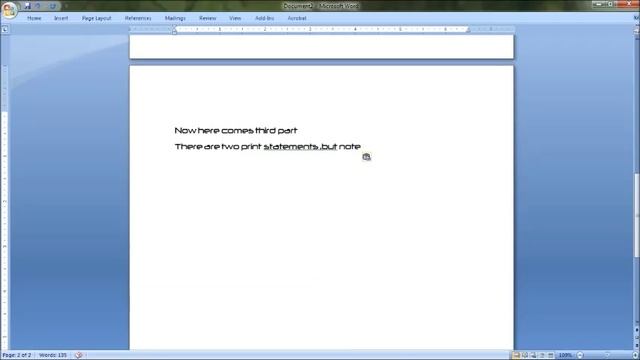Image resolution: width=640 pixels, height=360 pixels.
Task: Click the underlined word 'statements' in the document
Action: 291,147
